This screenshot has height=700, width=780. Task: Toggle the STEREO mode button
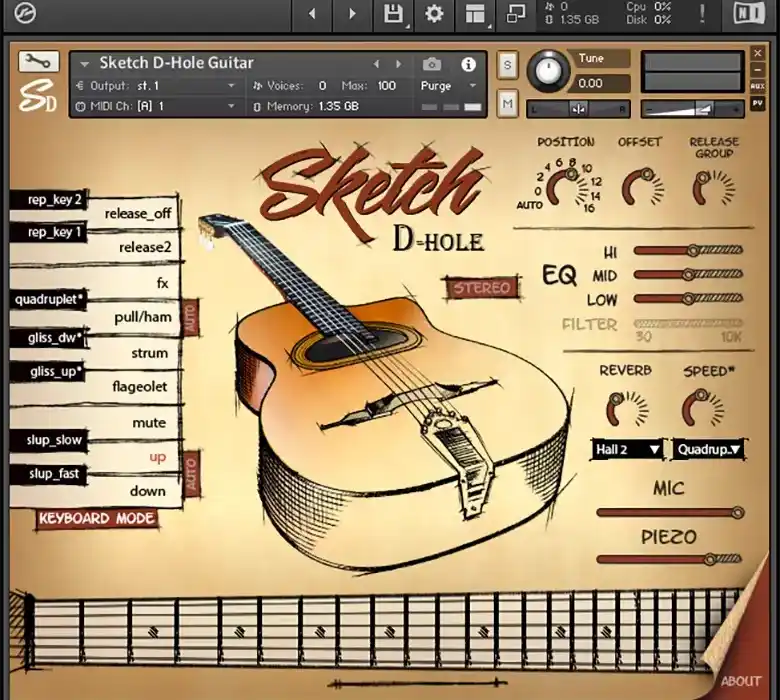[x=481, y=288]
